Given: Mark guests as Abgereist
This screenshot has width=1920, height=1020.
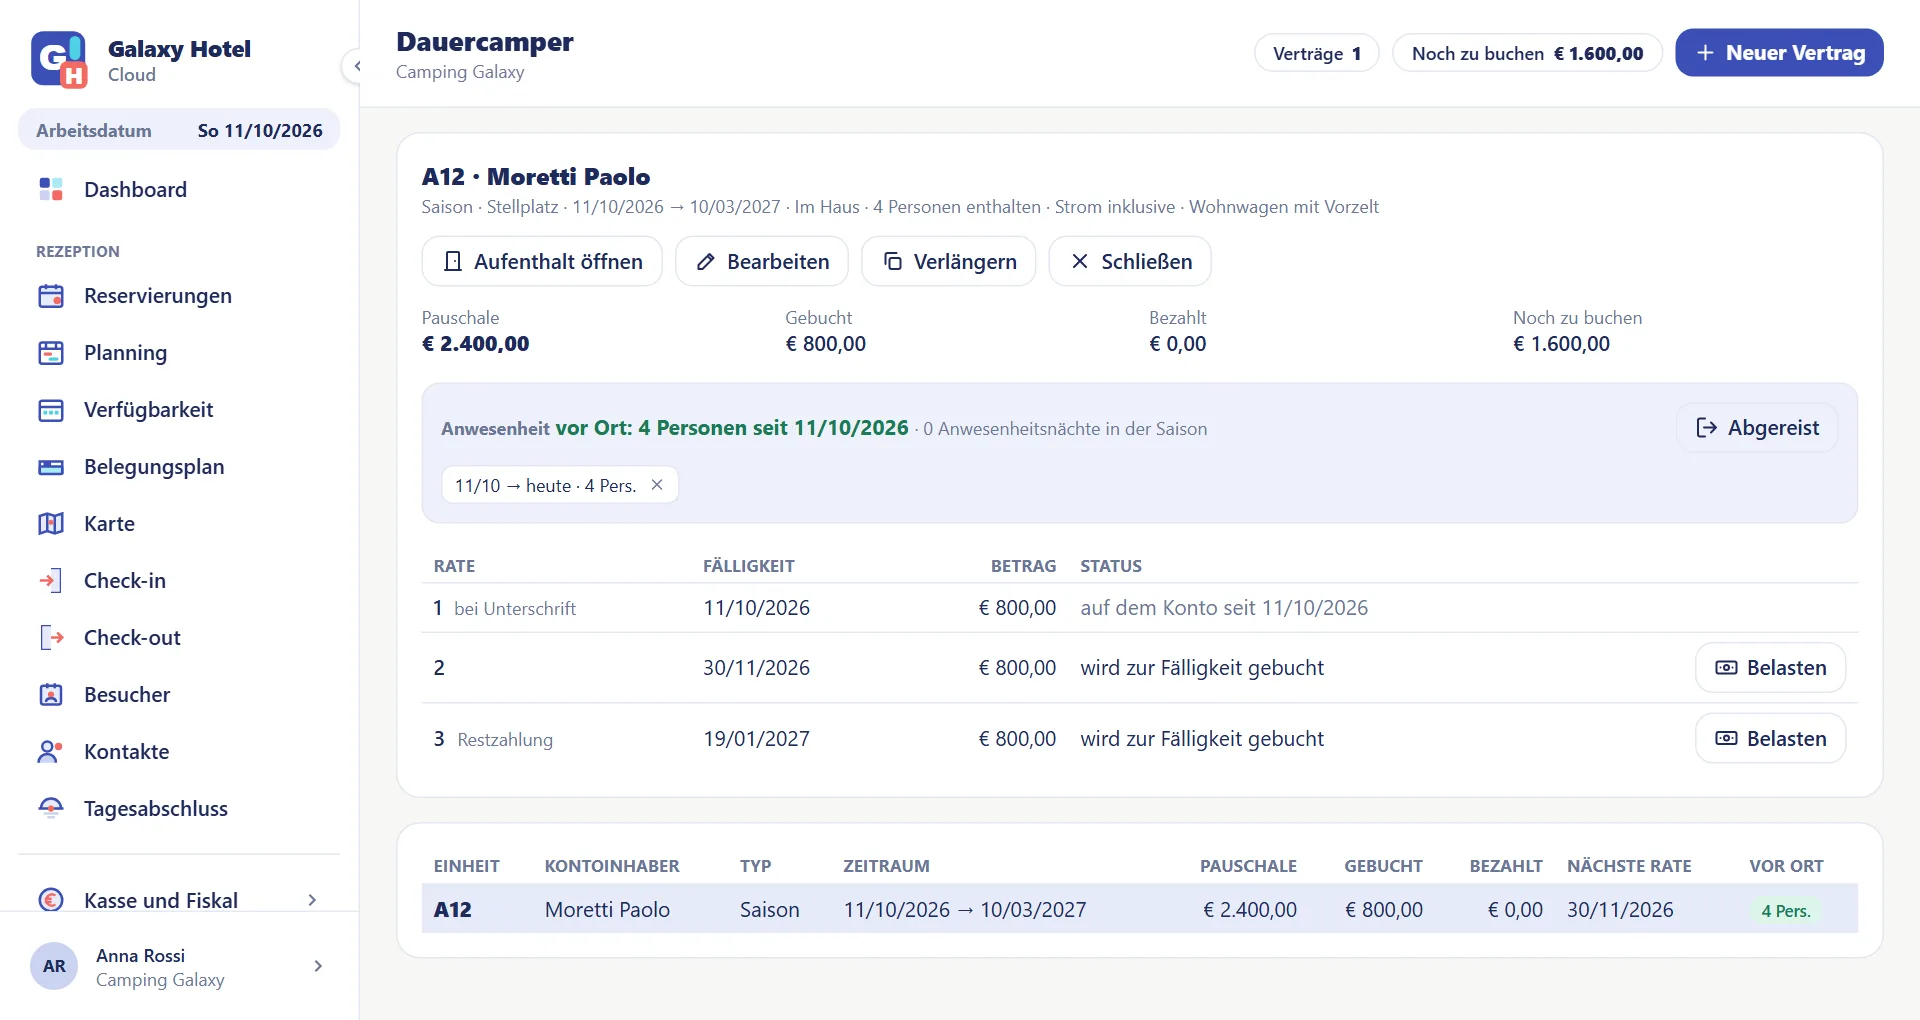Looking at the screenshot, I should point(1757,428).
